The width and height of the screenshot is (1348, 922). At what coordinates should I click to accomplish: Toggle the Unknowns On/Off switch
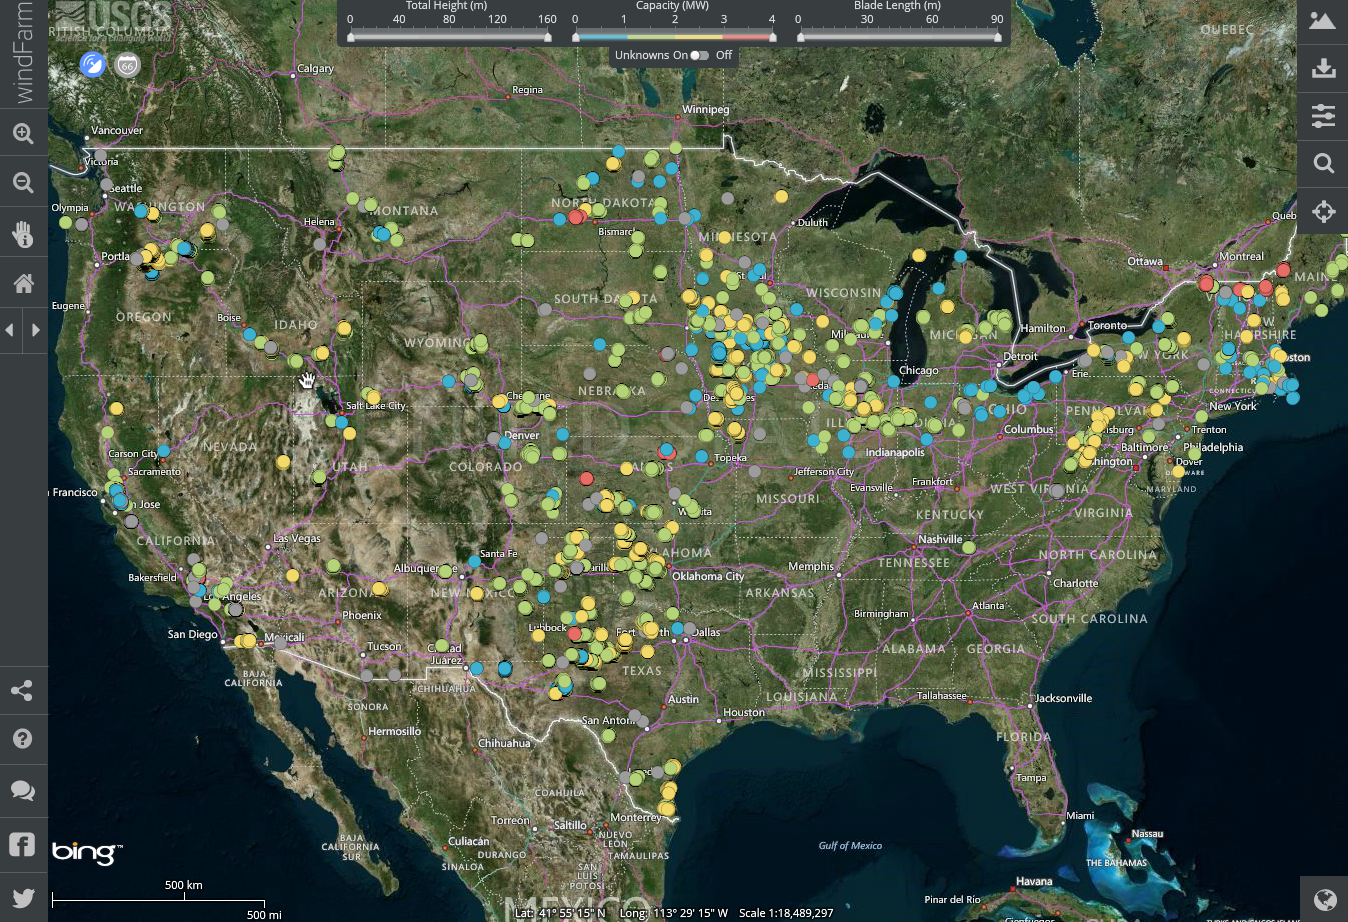[699, 55]
